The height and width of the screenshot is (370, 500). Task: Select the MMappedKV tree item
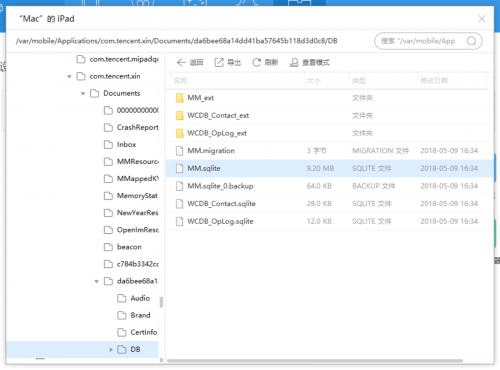(x=138, y=179)
